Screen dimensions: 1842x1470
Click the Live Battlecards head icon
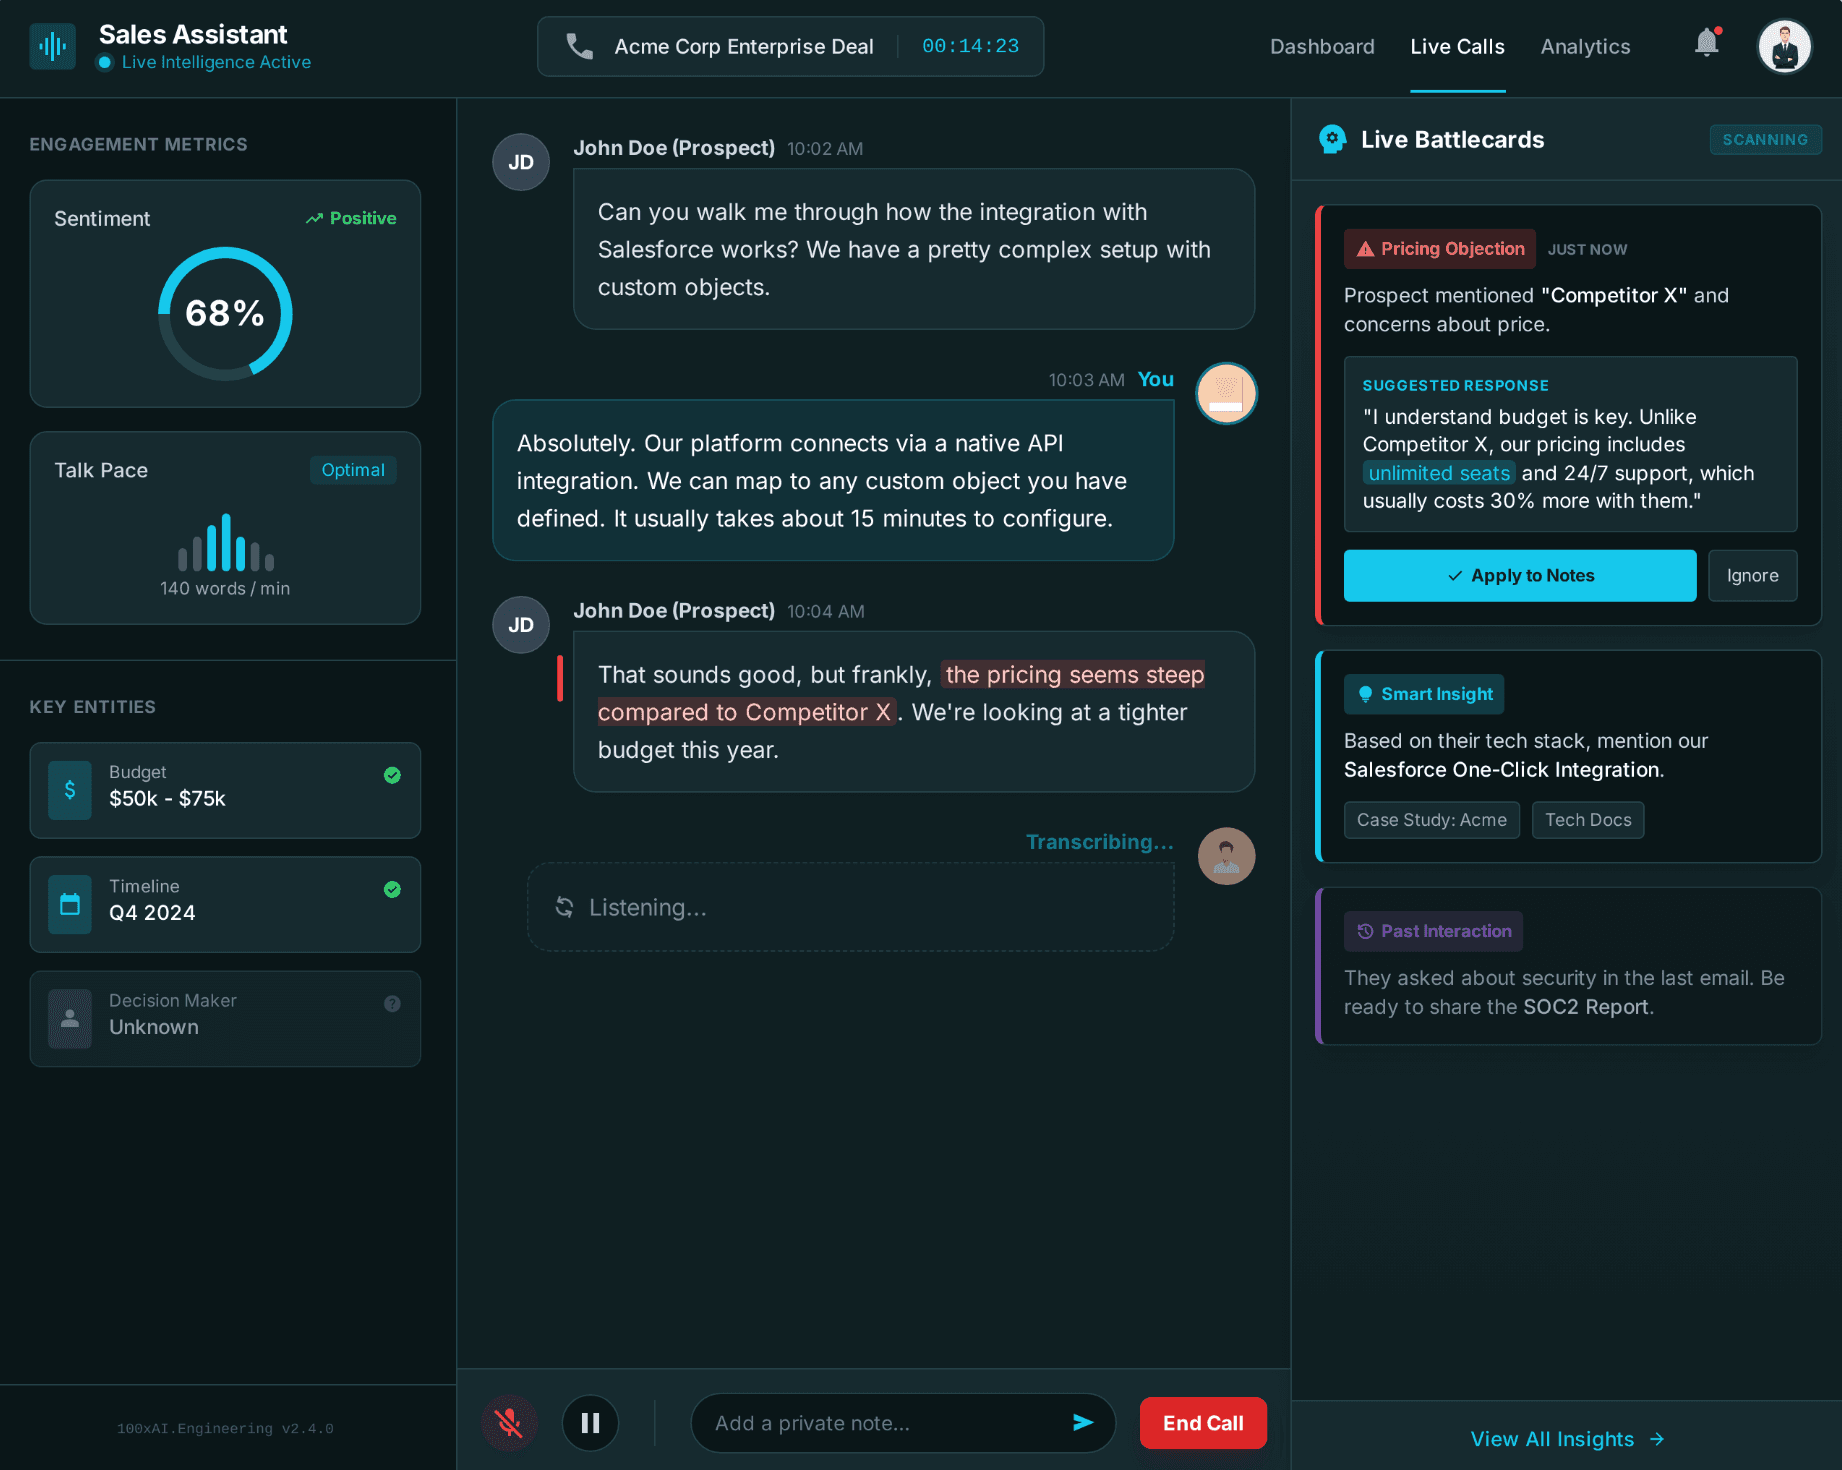(x=1331, y=139)
